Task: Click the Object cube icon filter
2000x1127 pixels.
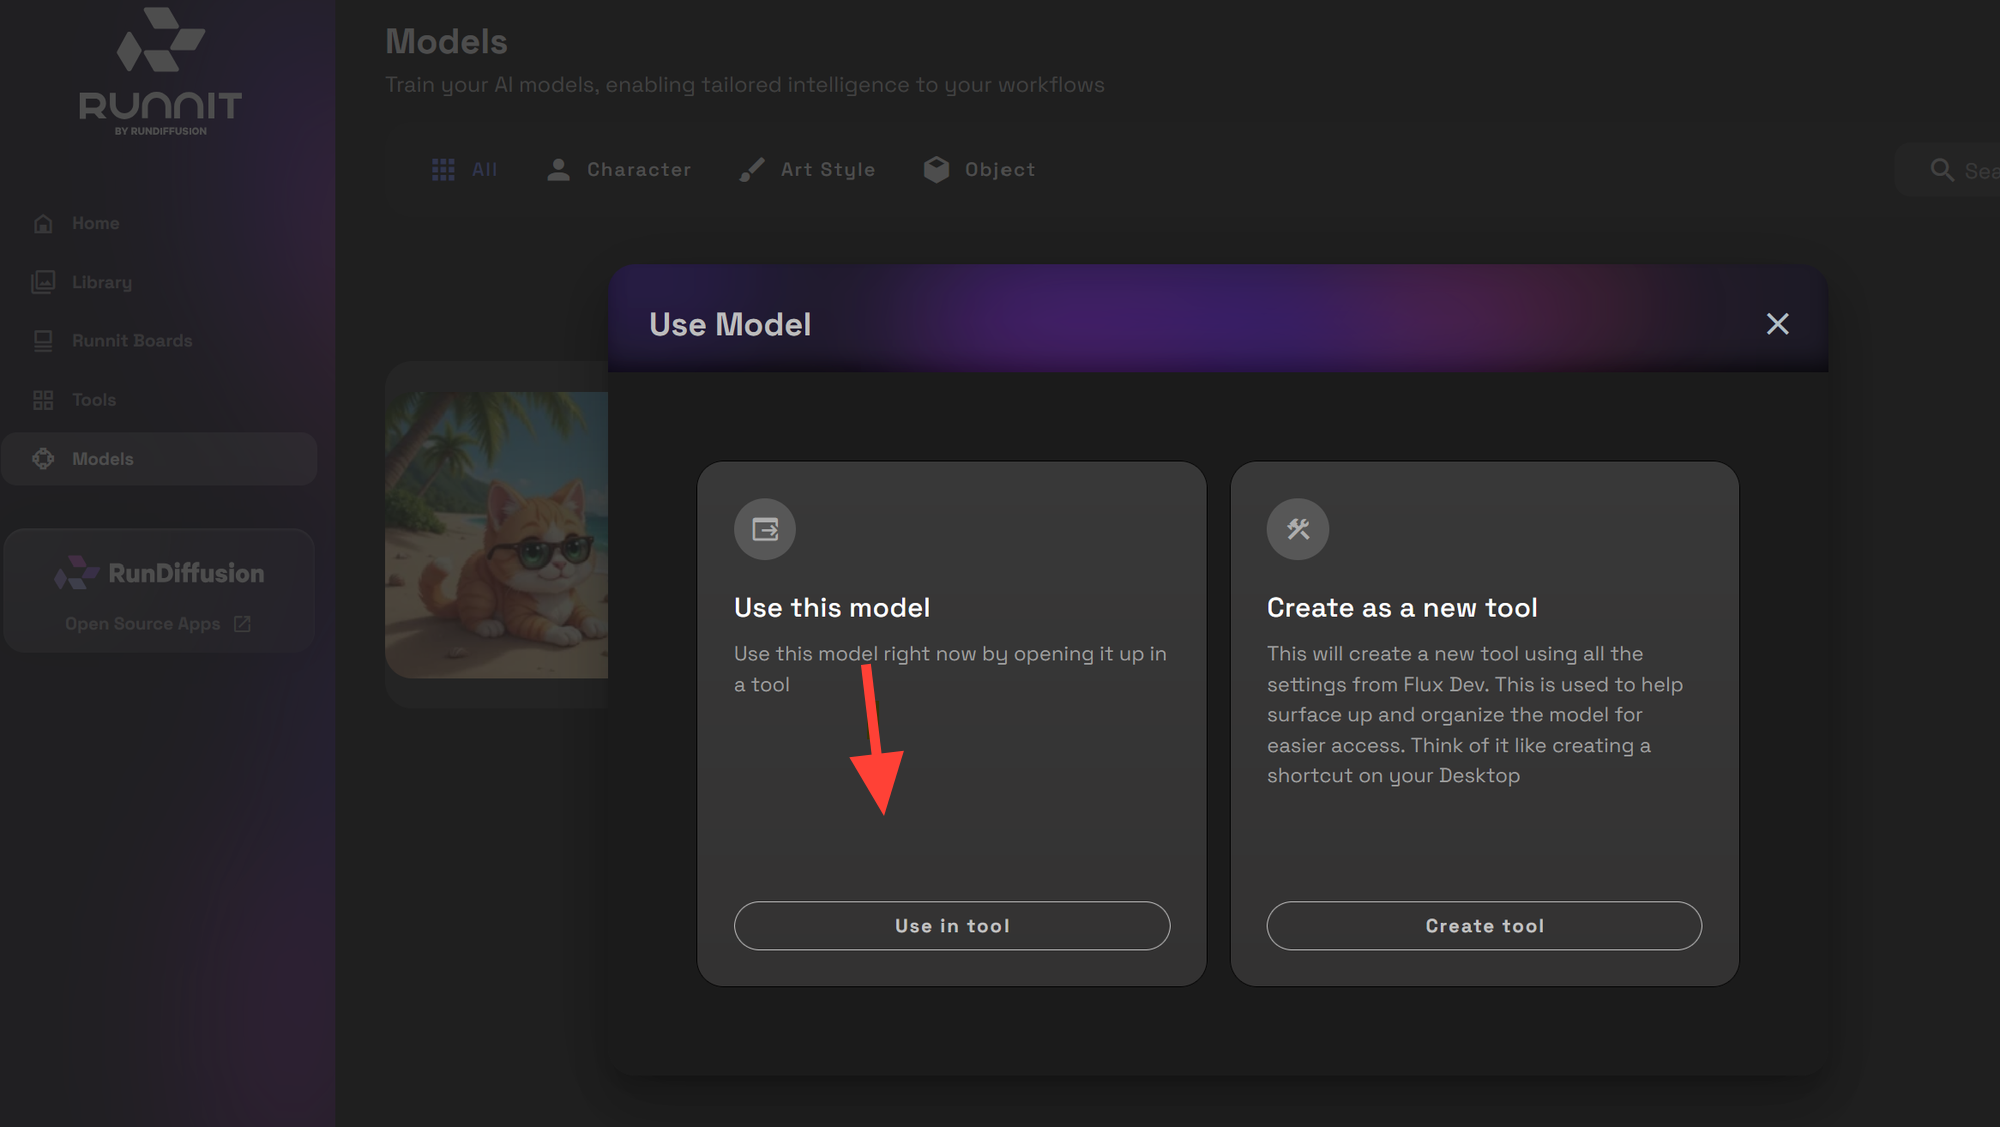Action: [x=937, y=168]
